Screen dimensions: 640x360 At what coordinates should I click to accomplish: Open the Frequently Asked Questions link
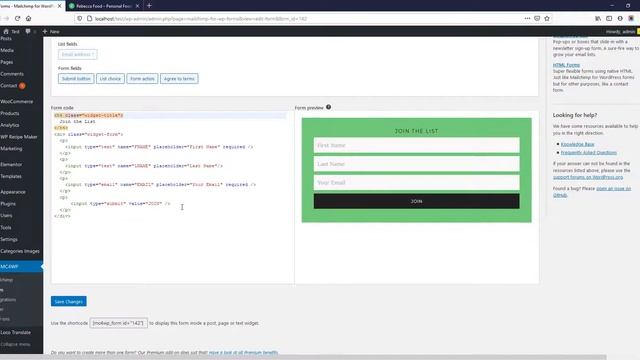coord(588,152)
